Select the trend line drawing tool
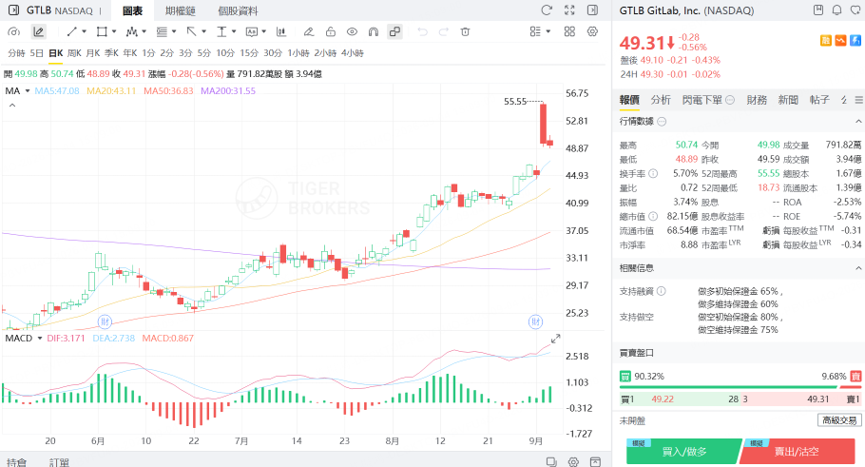865x467 pixels. 72,32
